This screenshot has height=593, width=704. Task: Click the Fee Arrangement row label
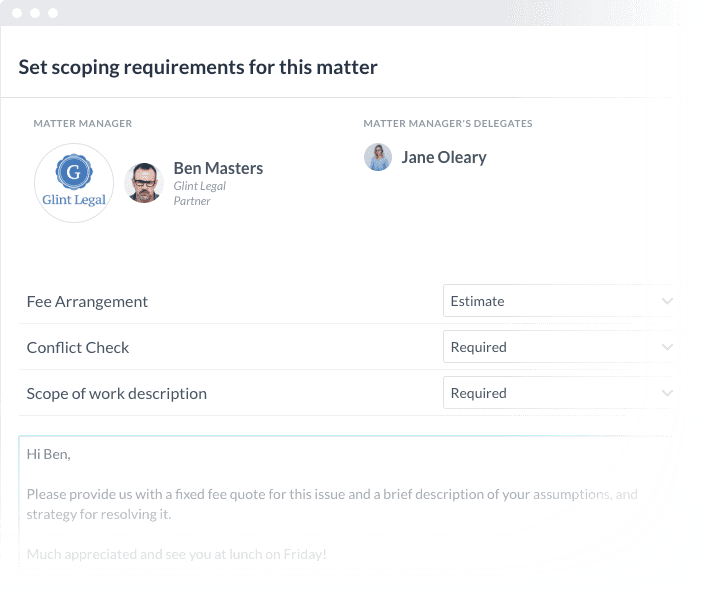point(87,302)
